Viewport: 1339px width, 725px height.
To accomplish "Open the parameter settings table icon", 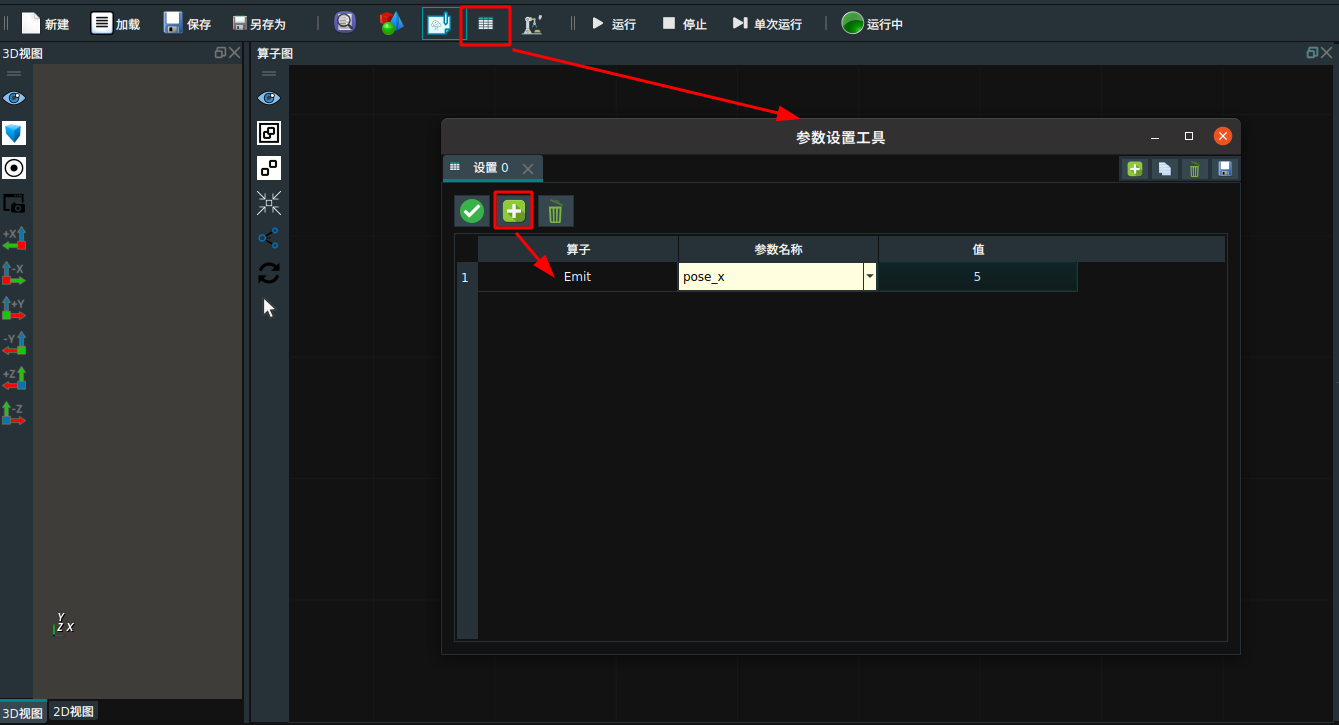I will 485,24.
